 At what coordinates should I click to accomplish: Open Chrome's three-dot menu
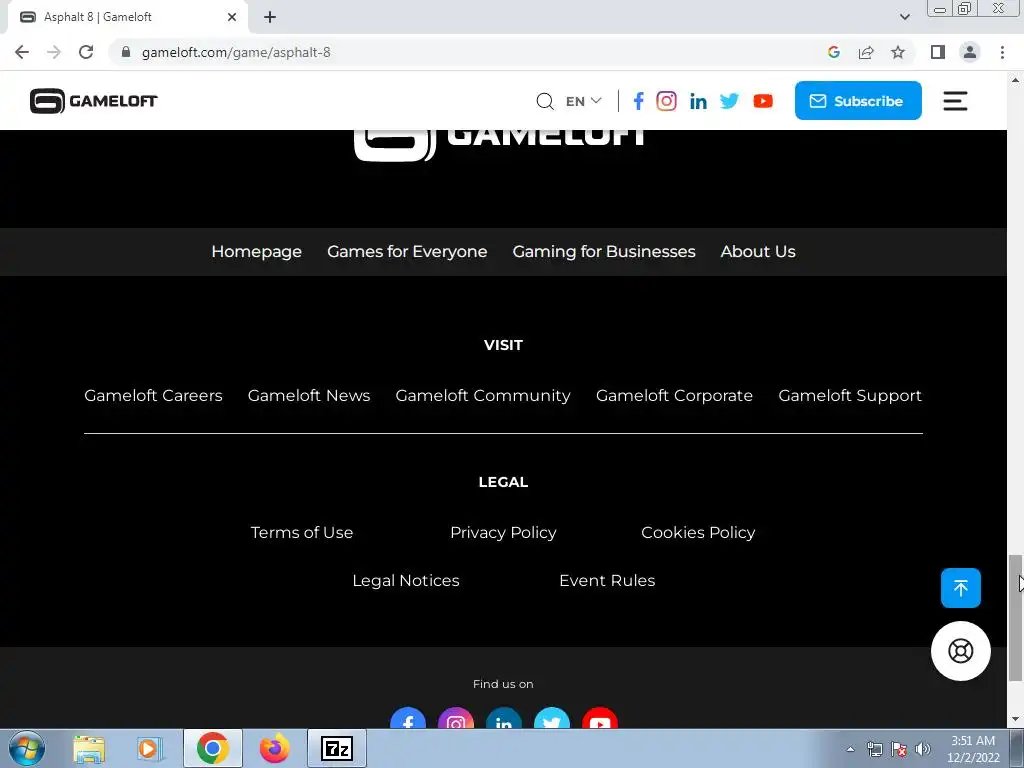(1002, 52)
